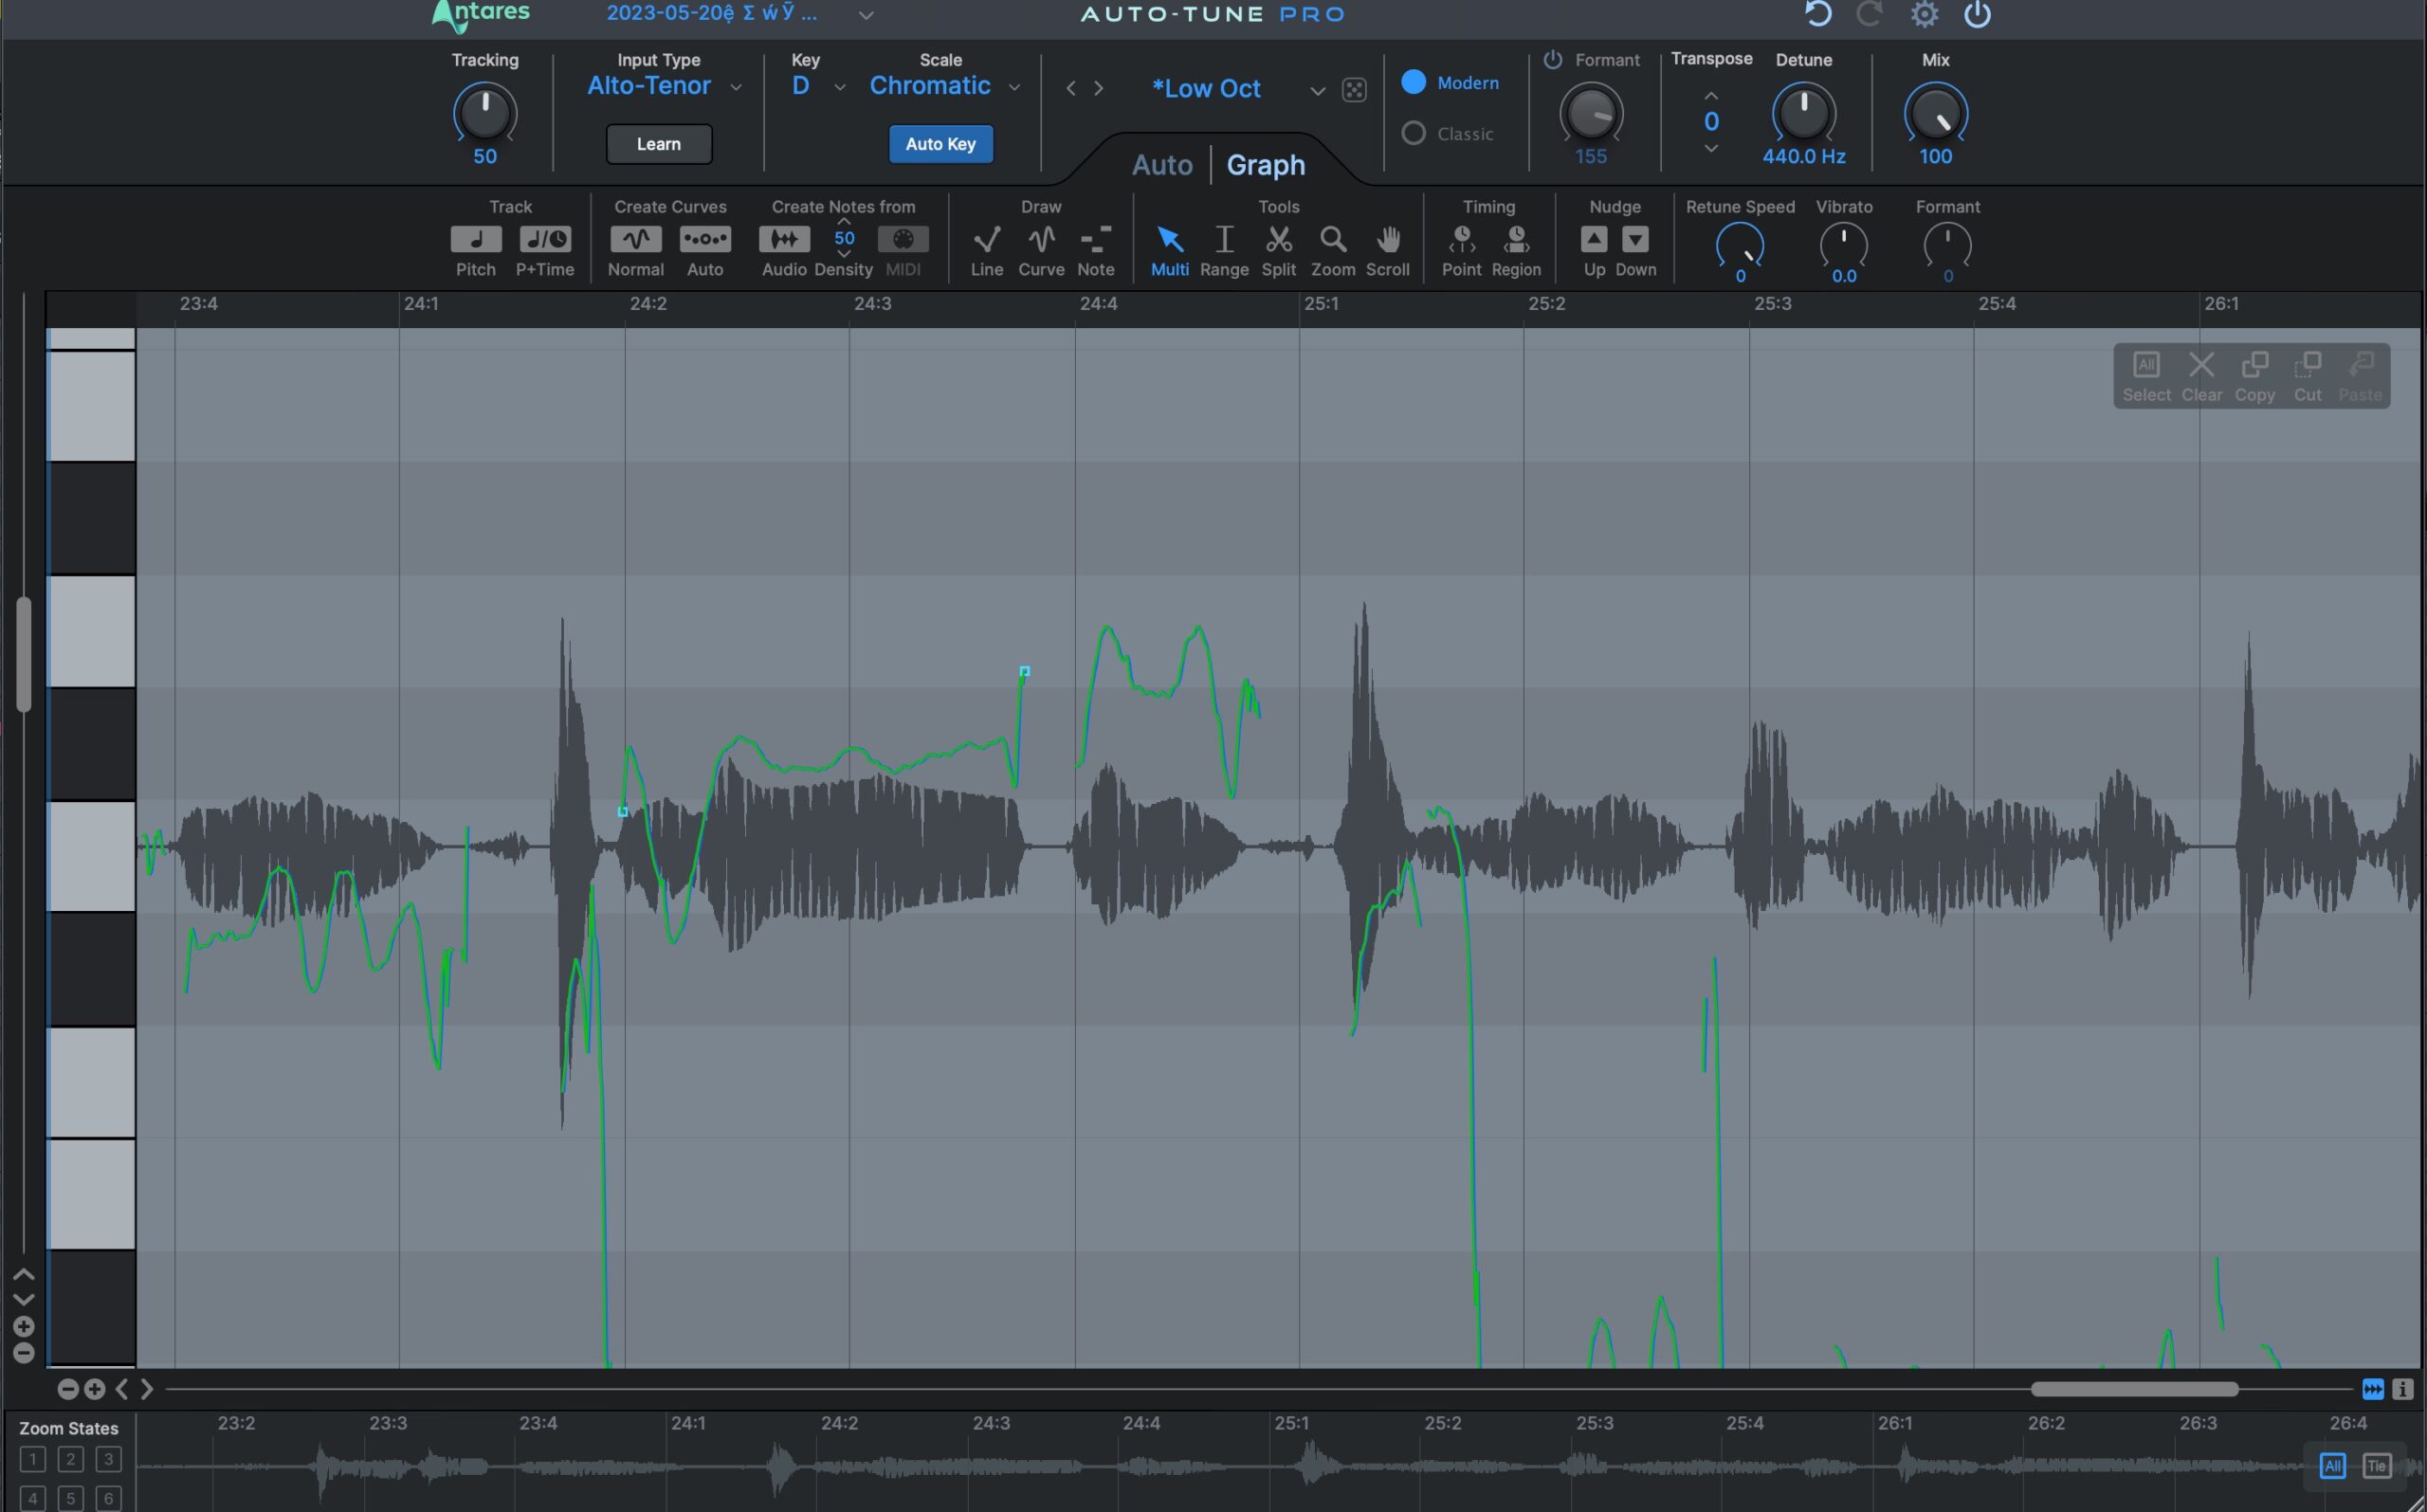Open plugin settings via the gear icon
Screen dimensions: 2427x1512
click(1923, 15)
